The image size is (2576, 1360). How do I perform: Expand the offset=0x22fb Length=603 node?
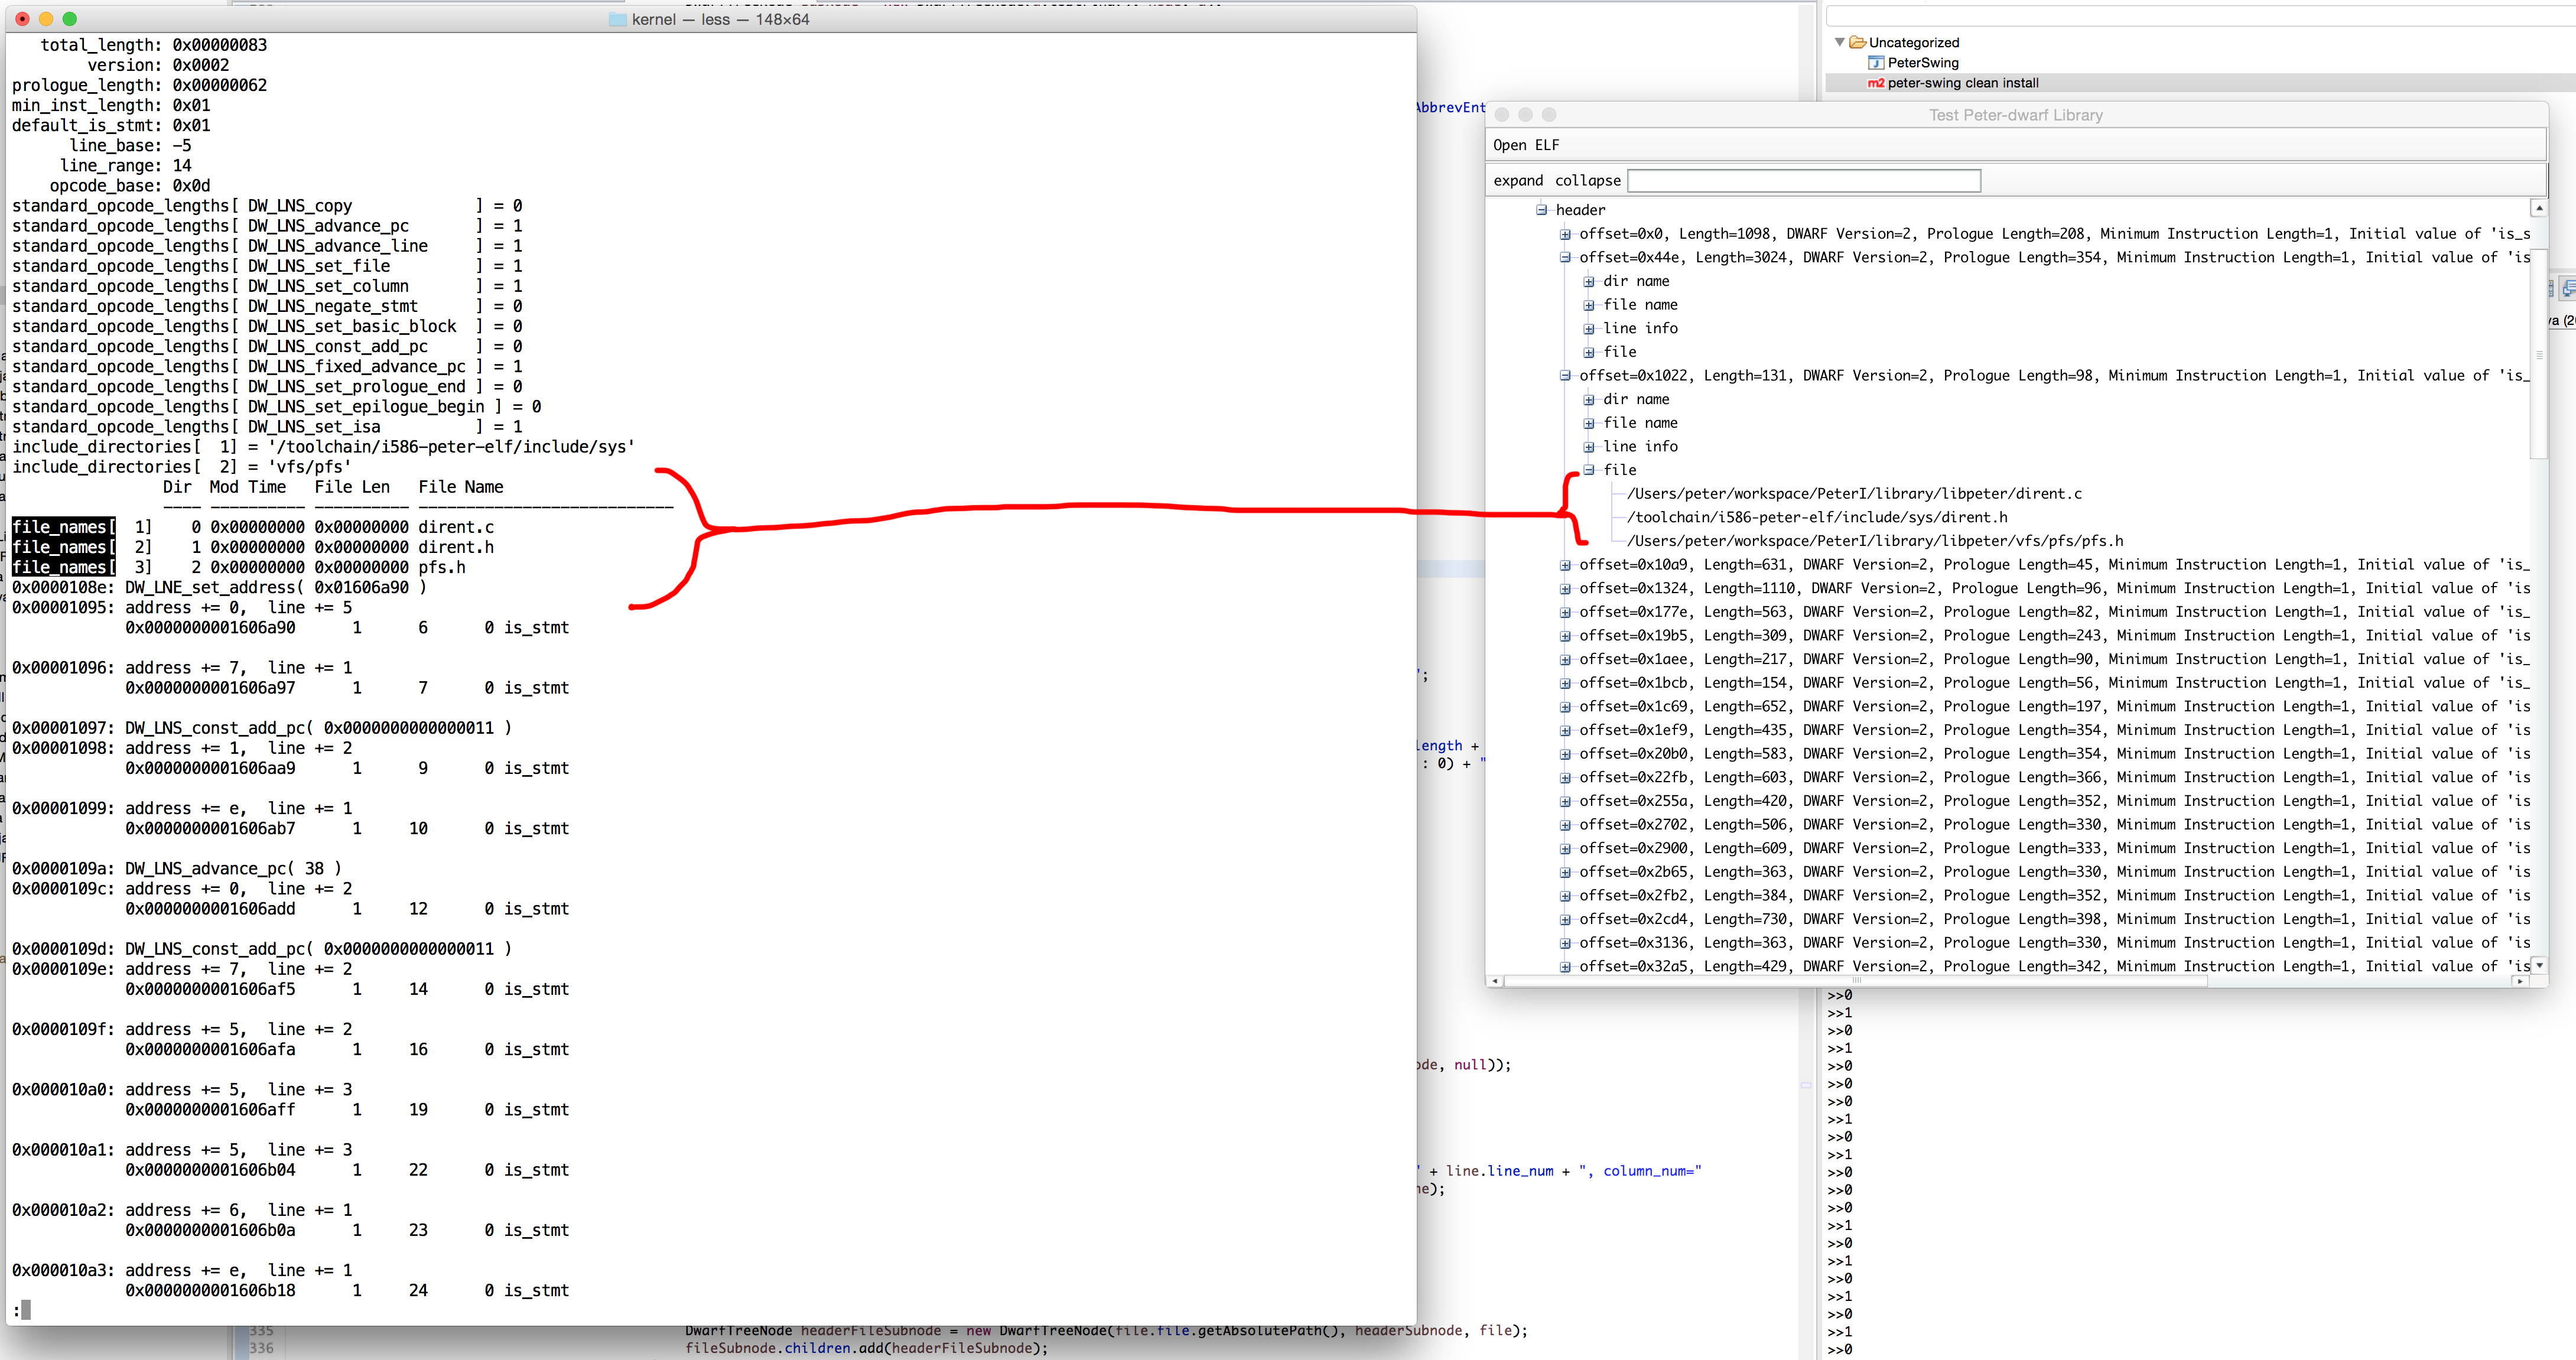tap(1565, 777)
